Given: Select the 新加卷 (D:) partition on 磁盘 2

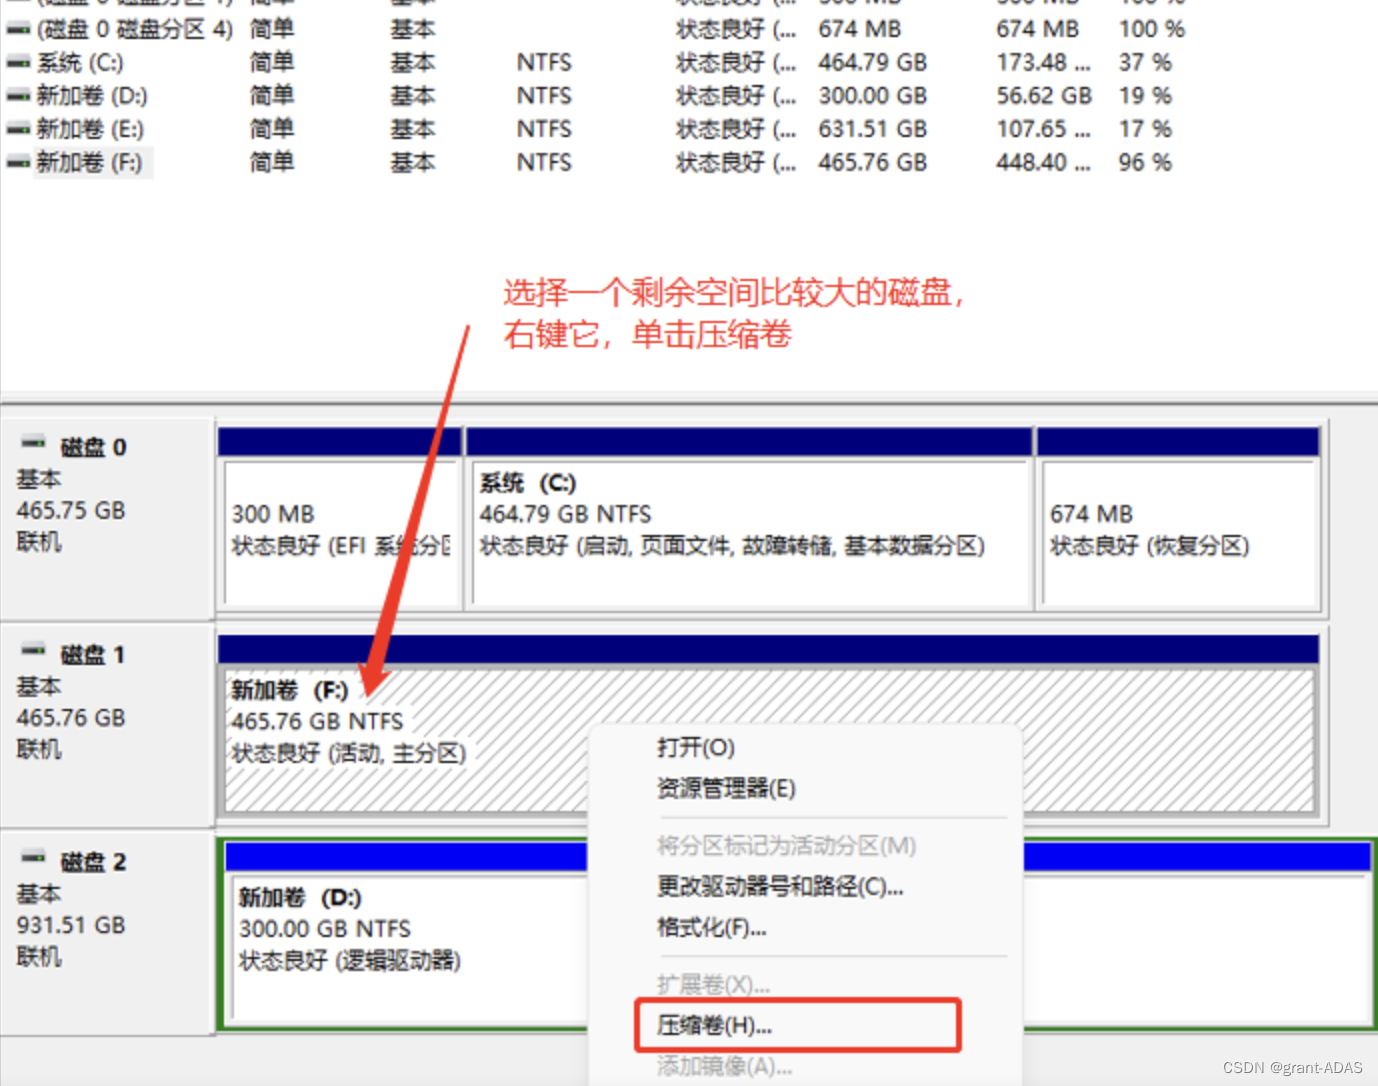Looking at the screenshot, I should coord(410,948).
